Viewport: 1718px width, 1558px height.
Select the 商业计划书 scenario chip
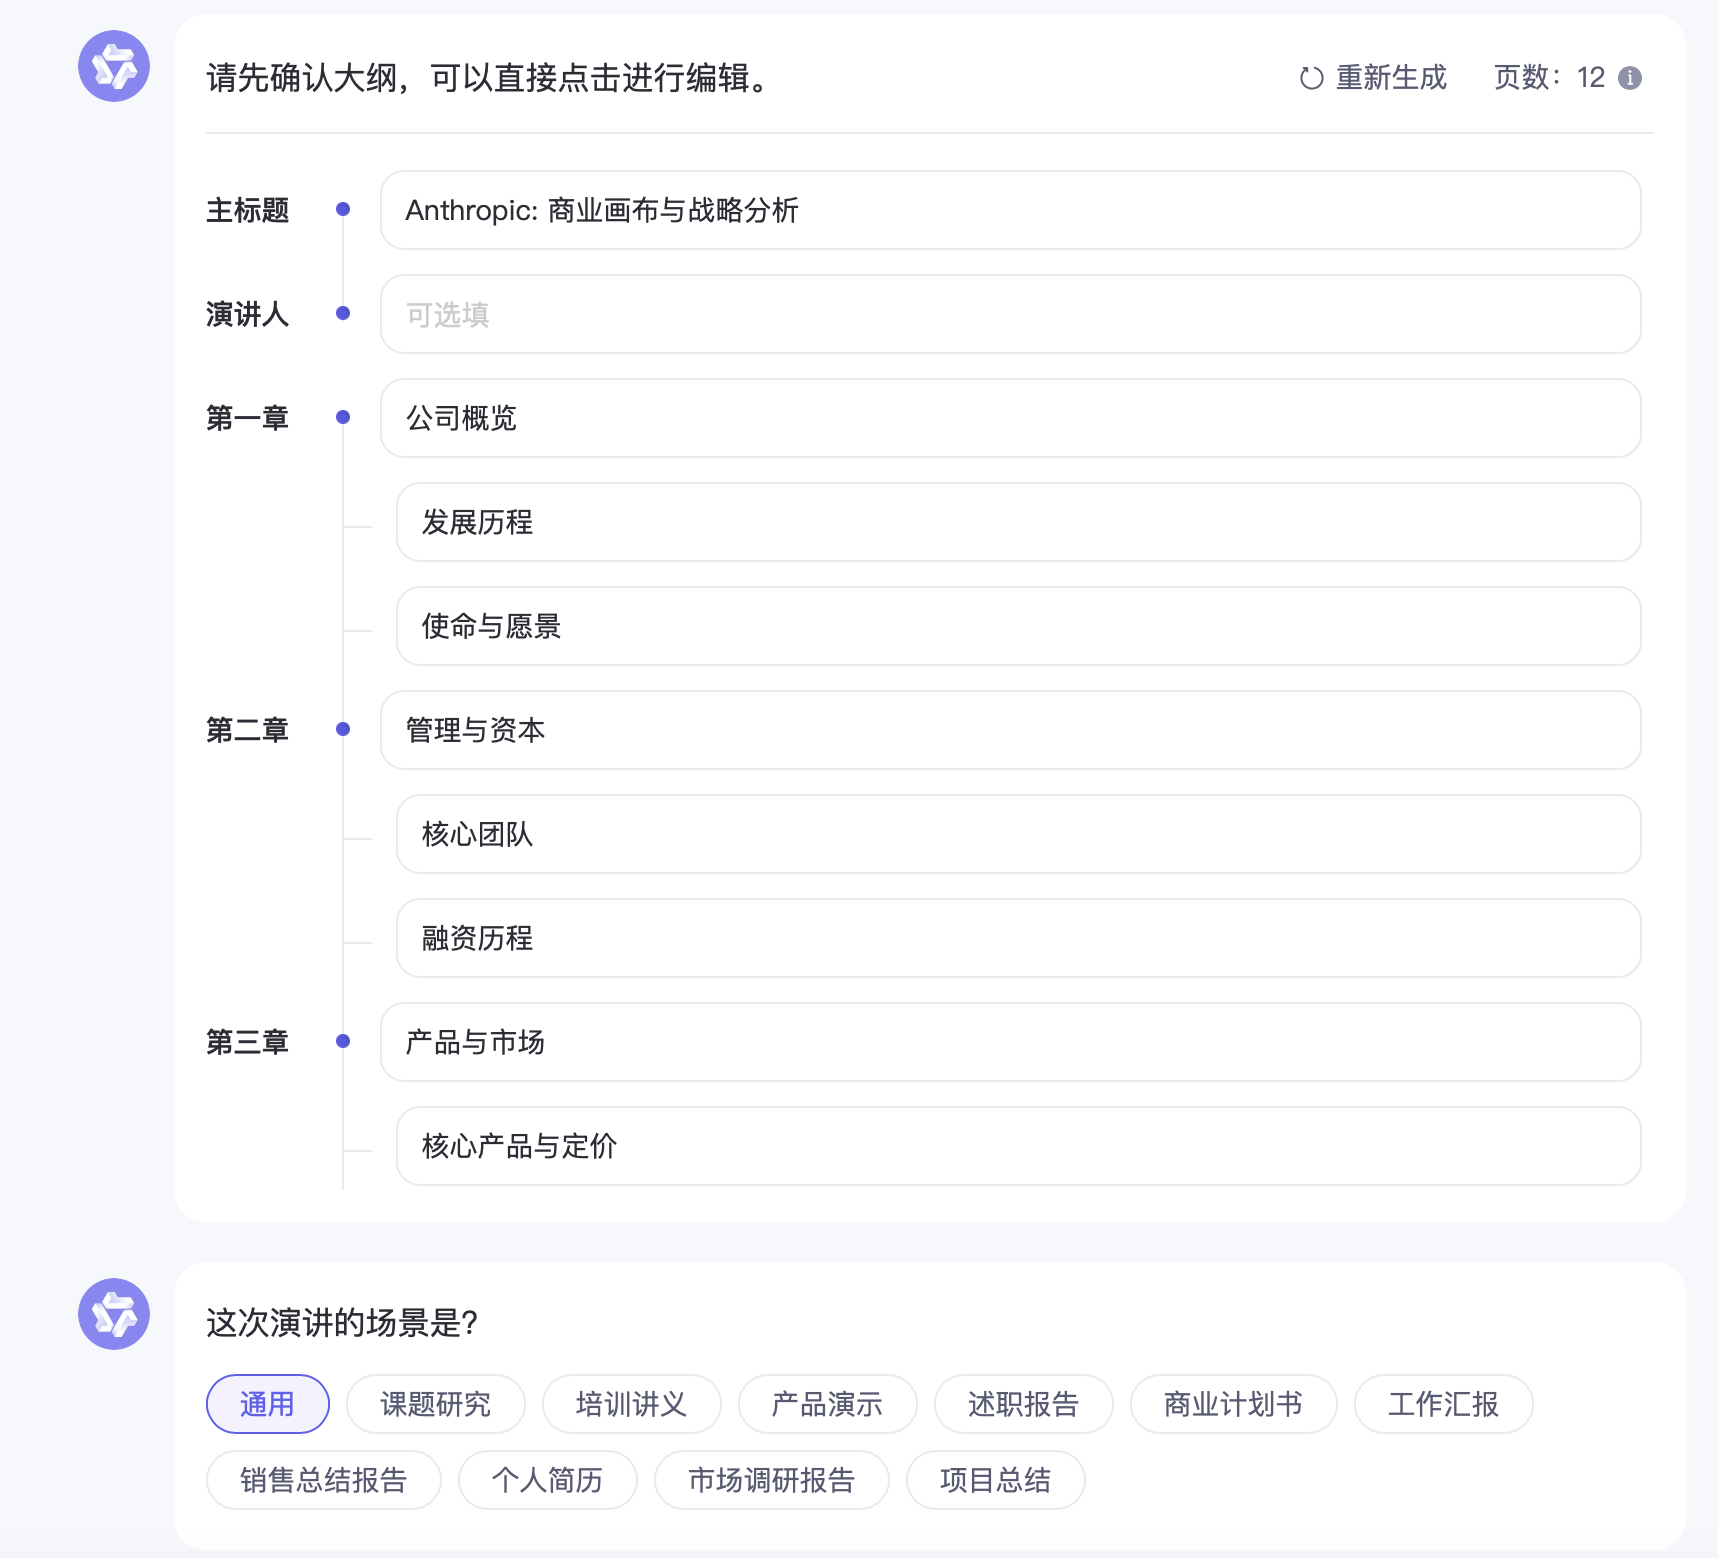(1234, 1404)
